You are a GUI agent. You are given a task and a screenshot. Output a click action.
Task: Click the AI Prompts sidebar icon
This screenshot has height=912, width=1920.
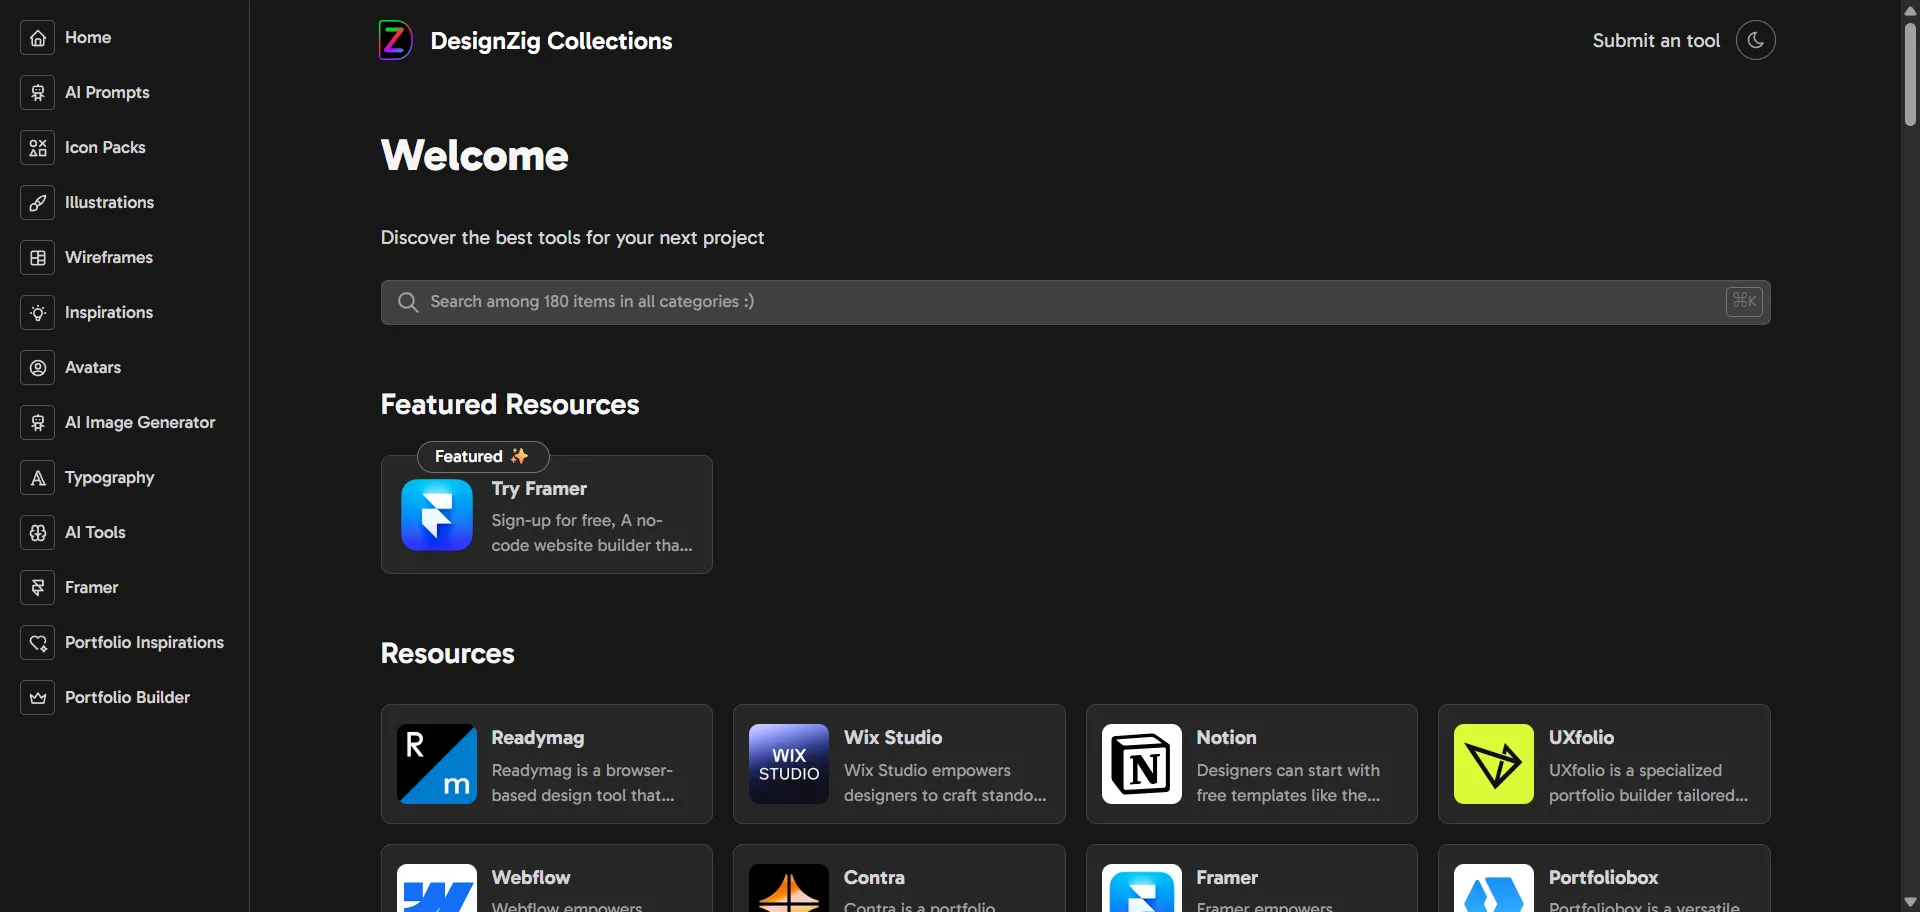point(37,93)
